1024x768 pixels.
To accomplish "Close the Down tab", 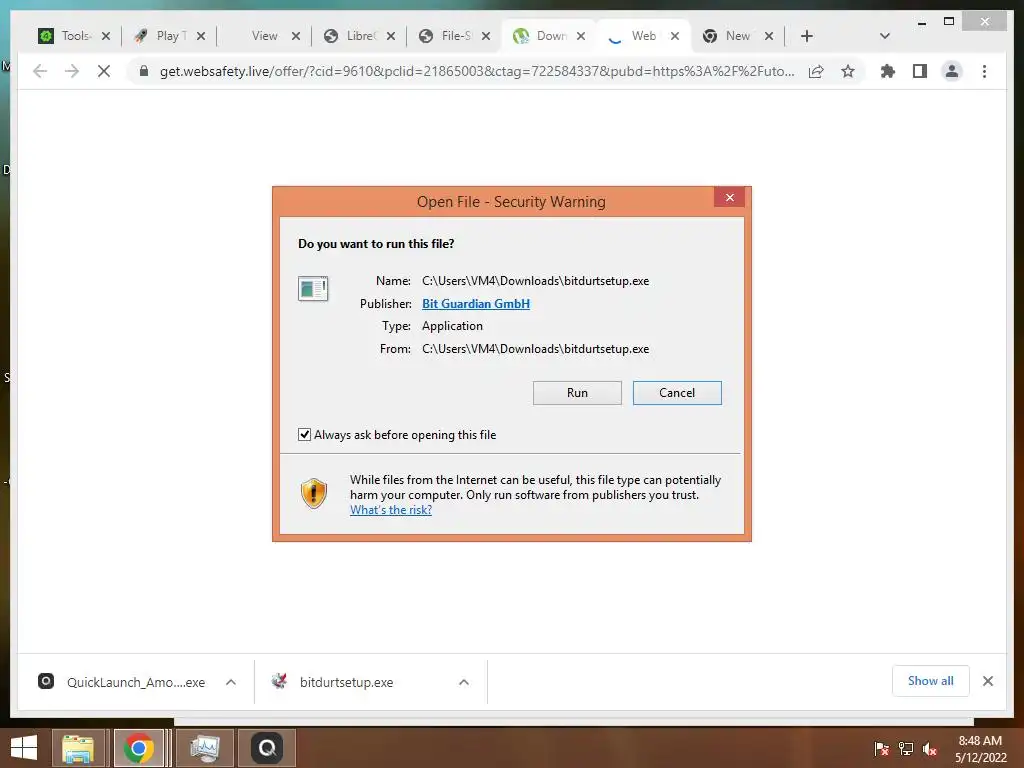I will (581, 36).
